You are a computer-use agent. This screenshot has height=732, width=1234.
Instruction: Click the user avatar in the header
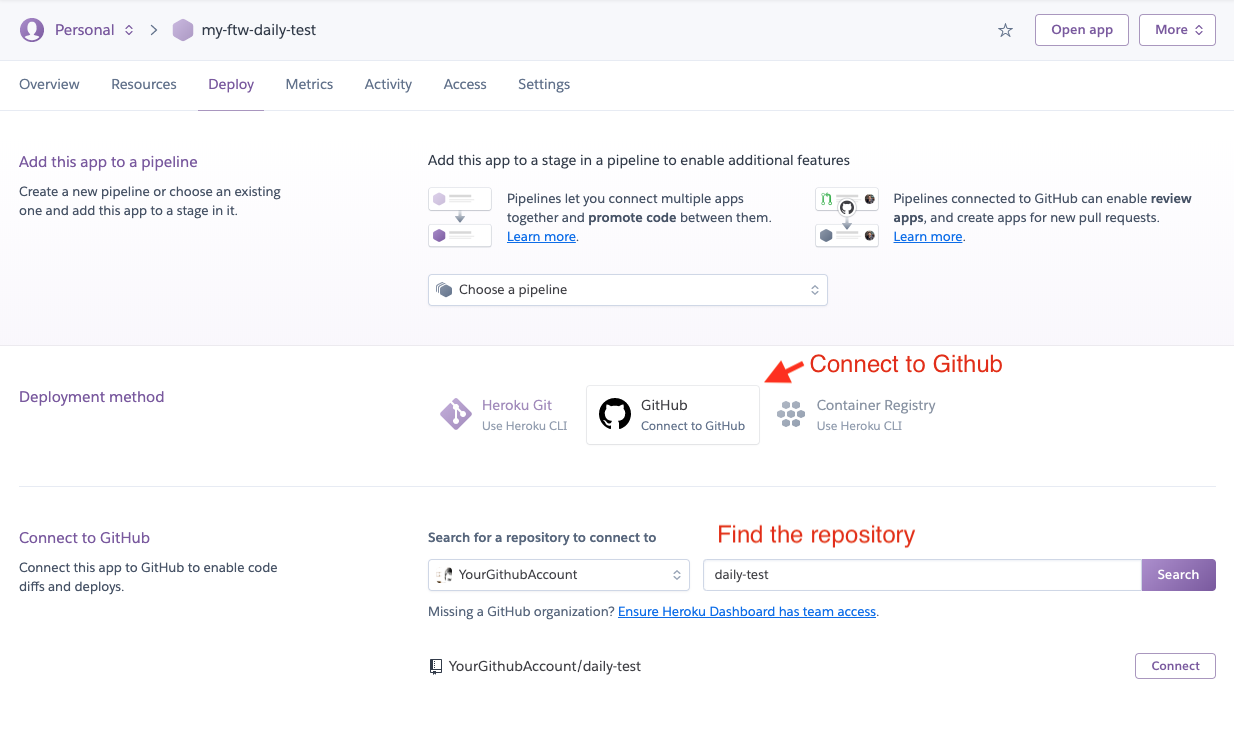coord(31,30)
